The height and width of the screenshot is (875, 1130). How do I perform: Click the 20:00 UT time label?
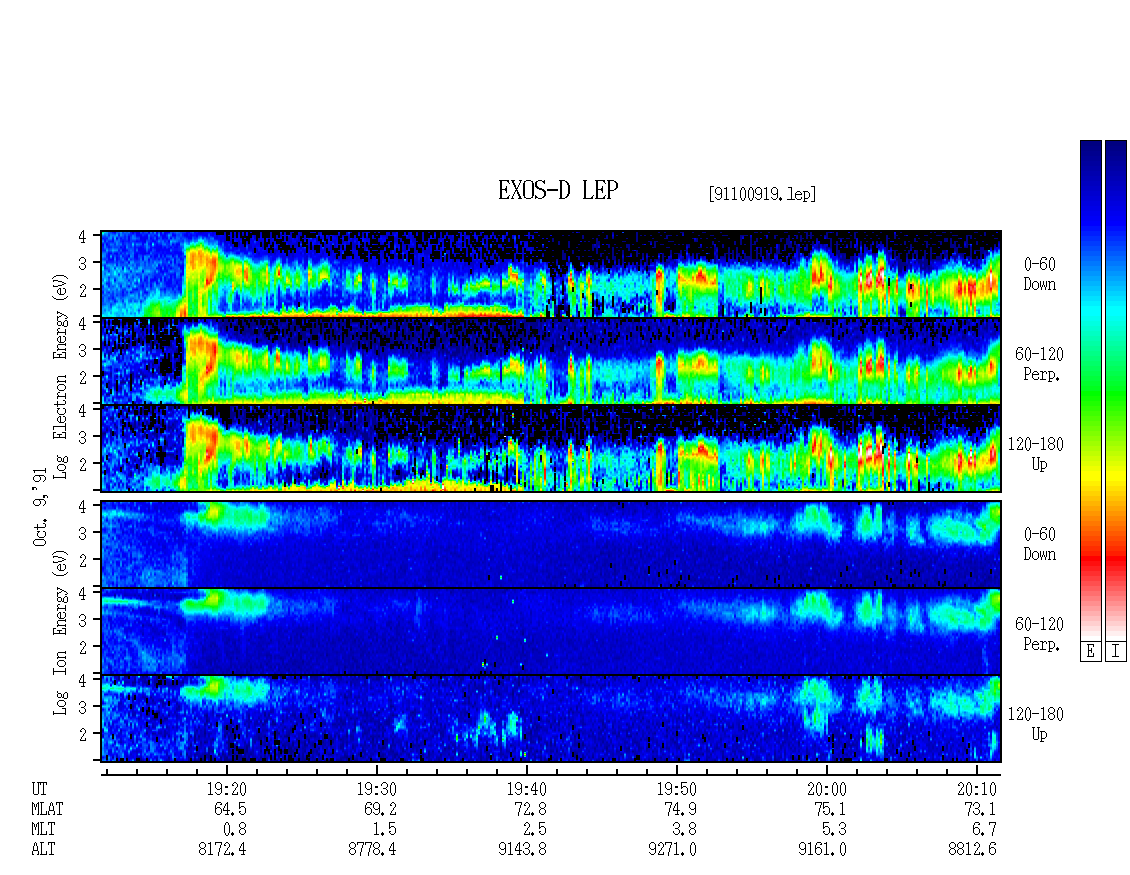pyautogui.click(x=827, y=789)
